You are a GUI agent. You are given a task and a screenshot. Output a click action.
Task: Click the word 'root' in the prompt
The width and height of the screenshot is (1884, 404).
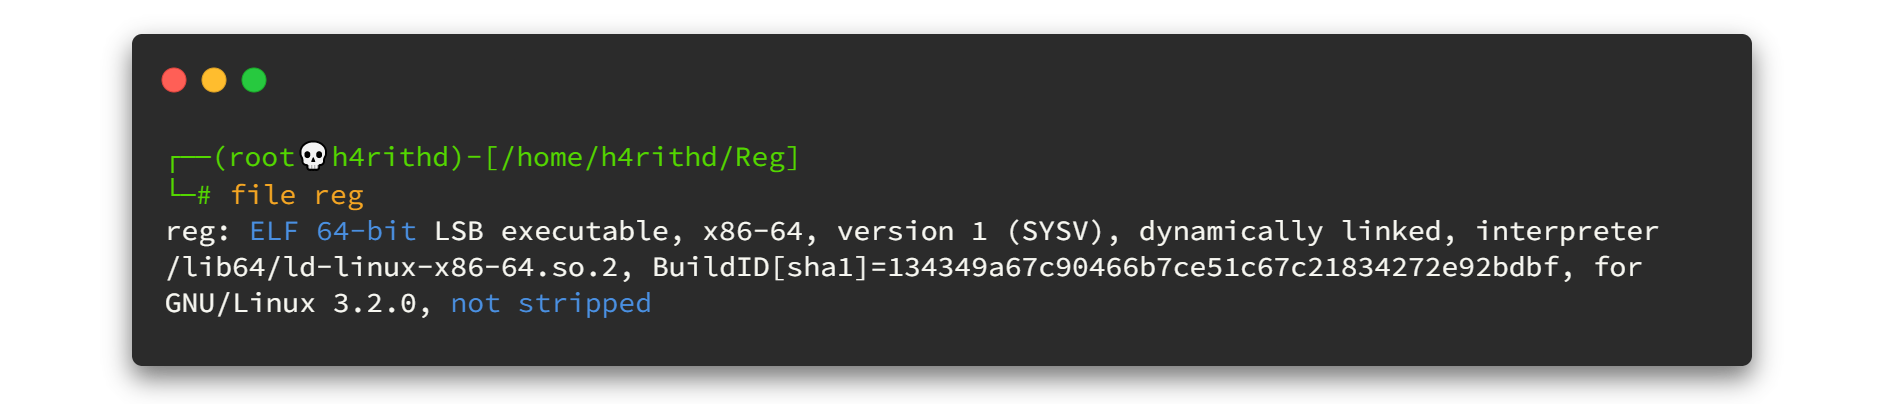click(263, 157)
